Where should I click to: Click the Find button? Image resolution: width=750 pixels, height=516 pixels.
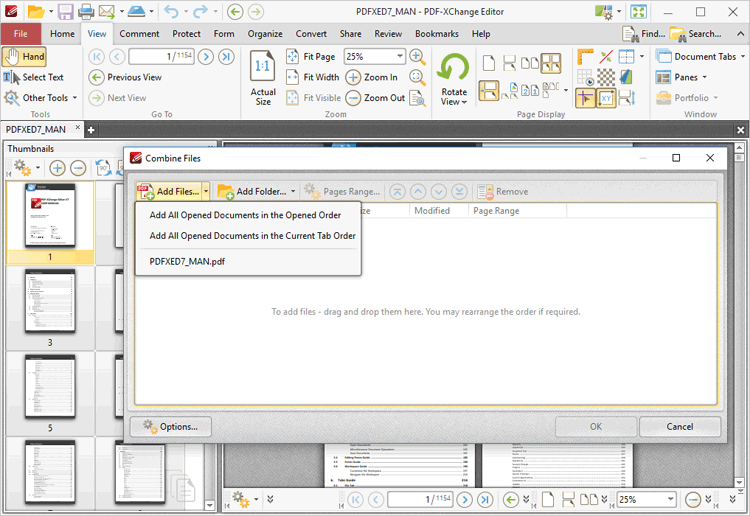pyautogui.click(x=644, y=34)
